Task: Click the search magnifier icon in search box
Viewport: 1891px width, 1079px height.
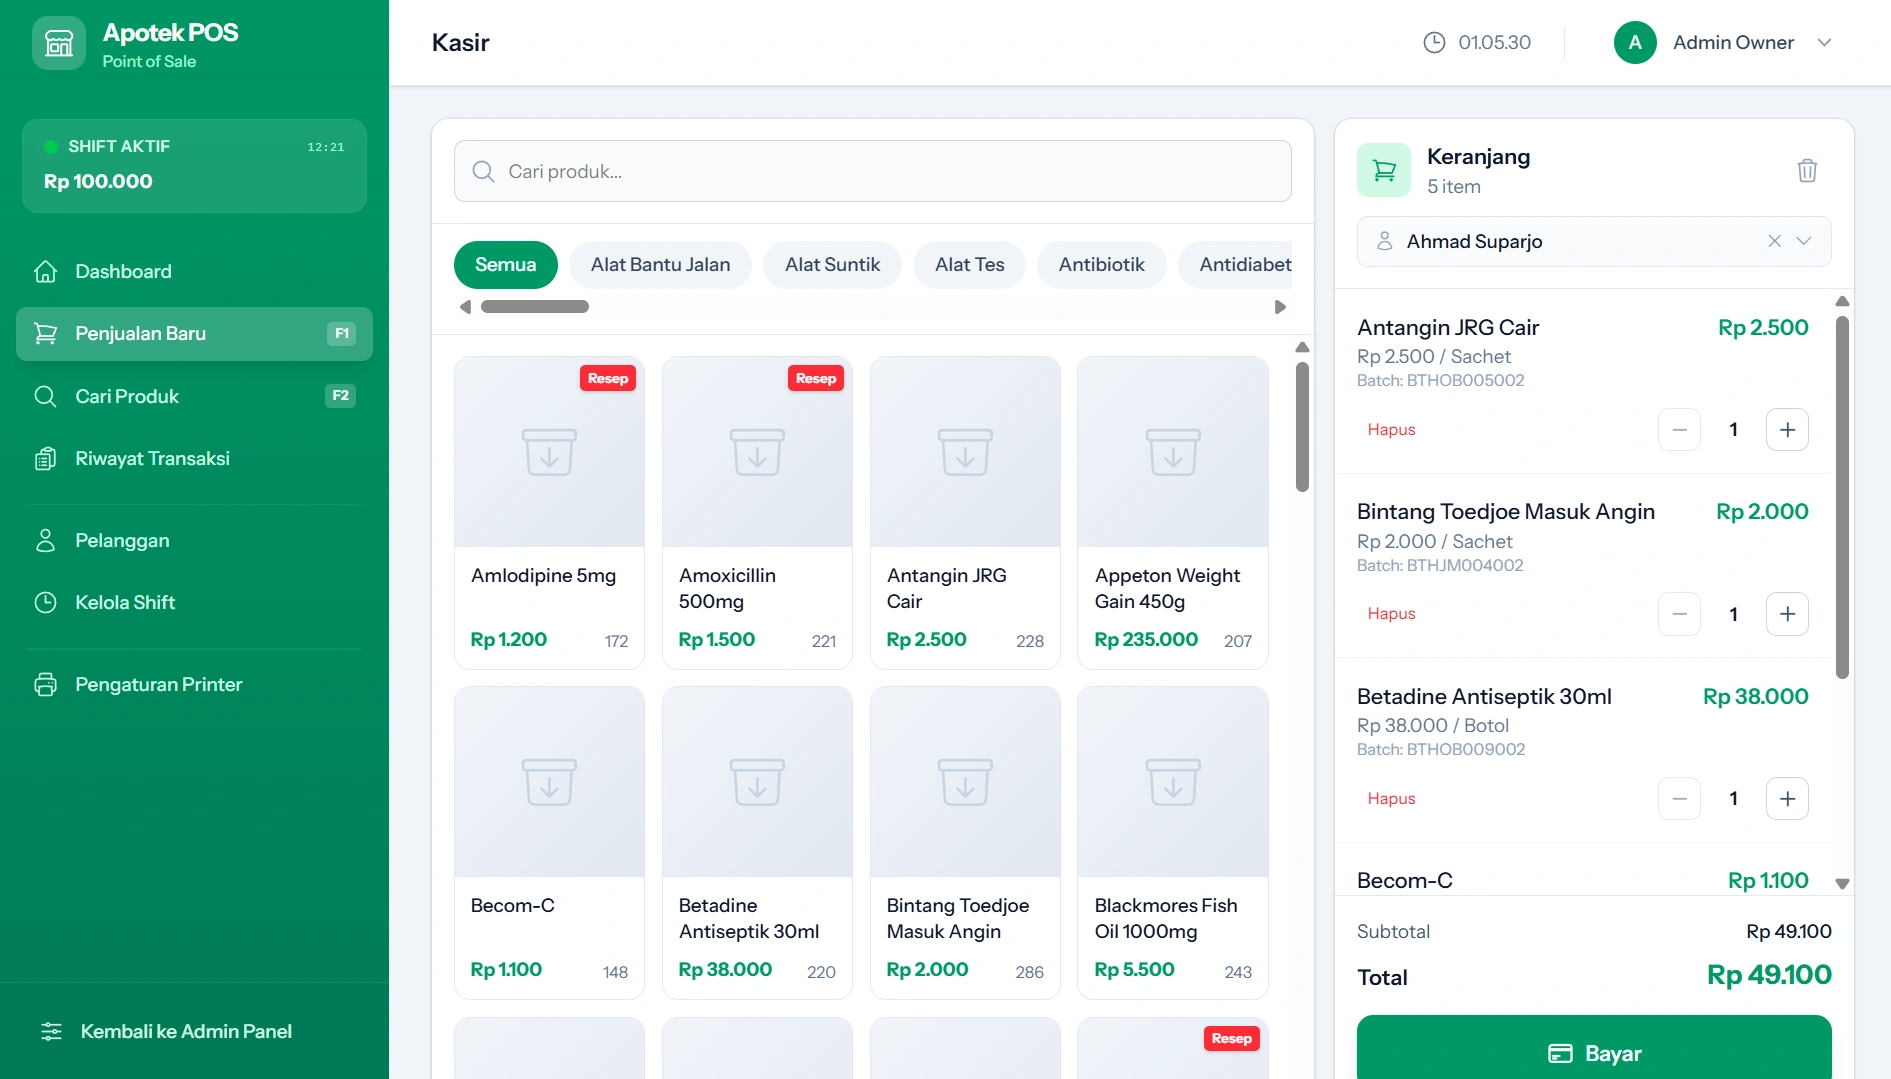Action: click(483, 171)
